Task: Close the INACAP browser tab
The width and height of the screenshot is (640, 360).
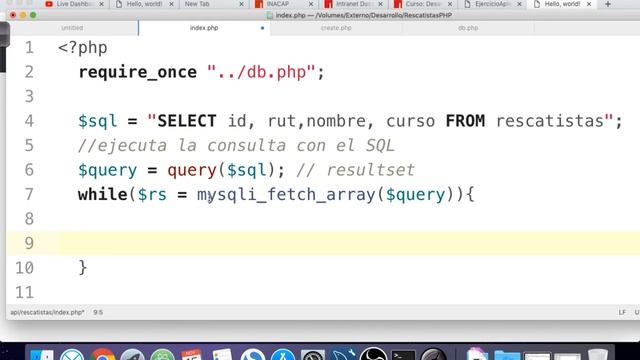Action: click(311, 4)
